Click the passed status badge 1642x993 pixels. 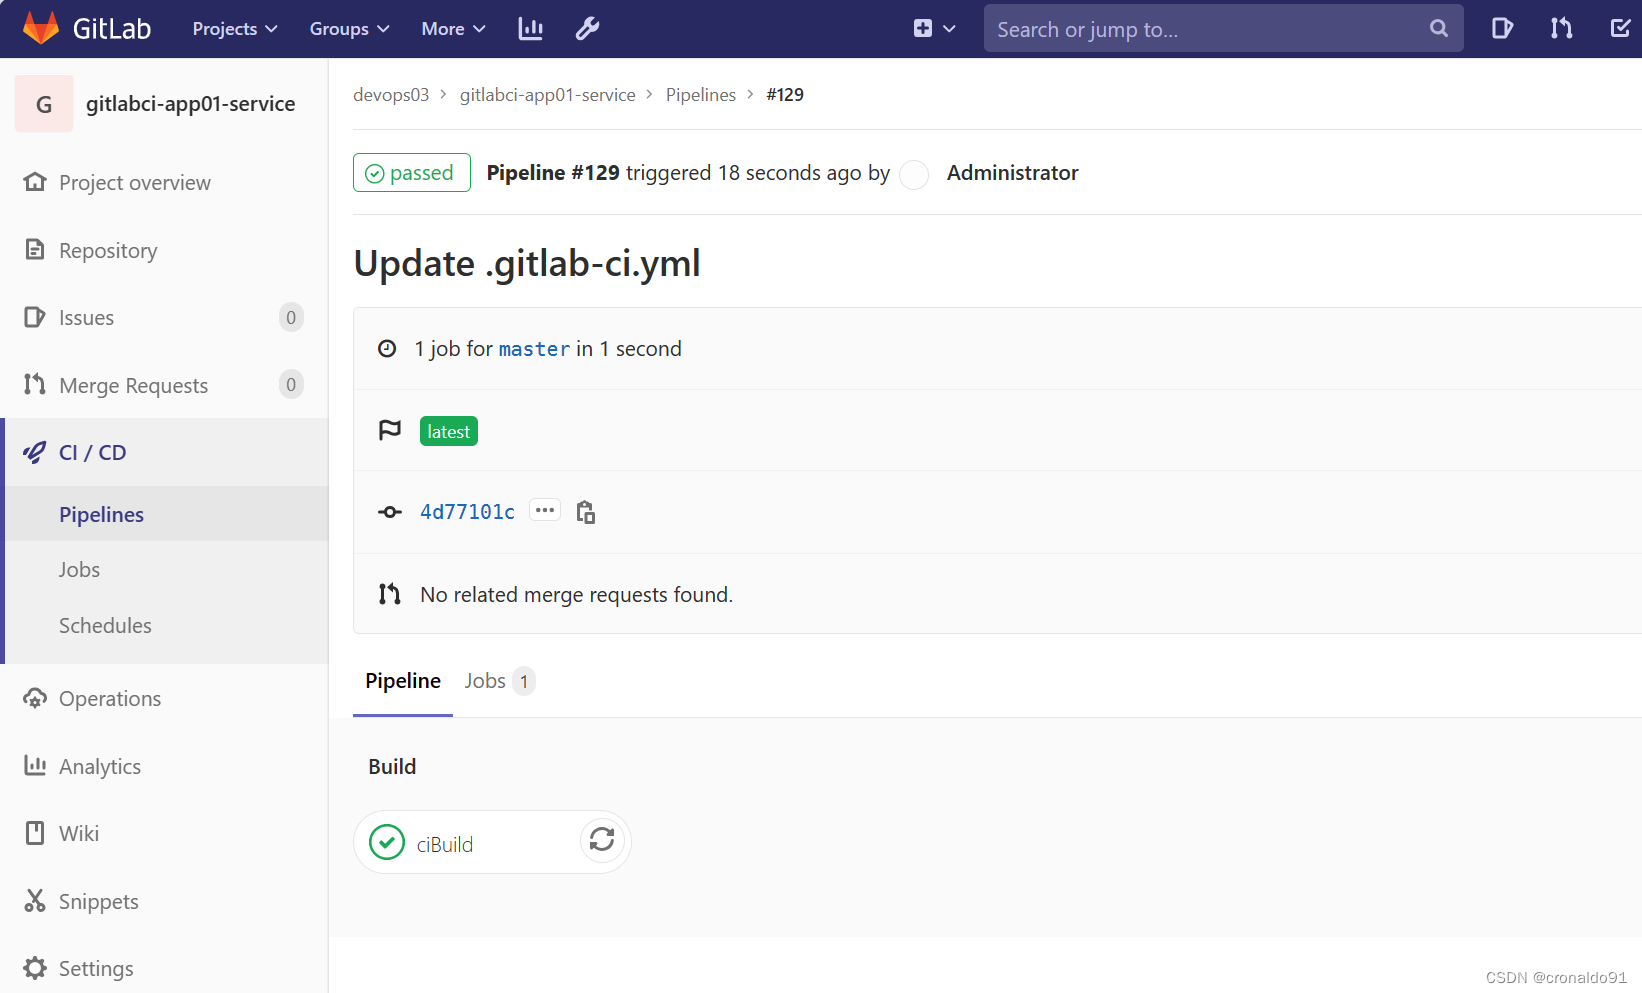pos(412,173)
